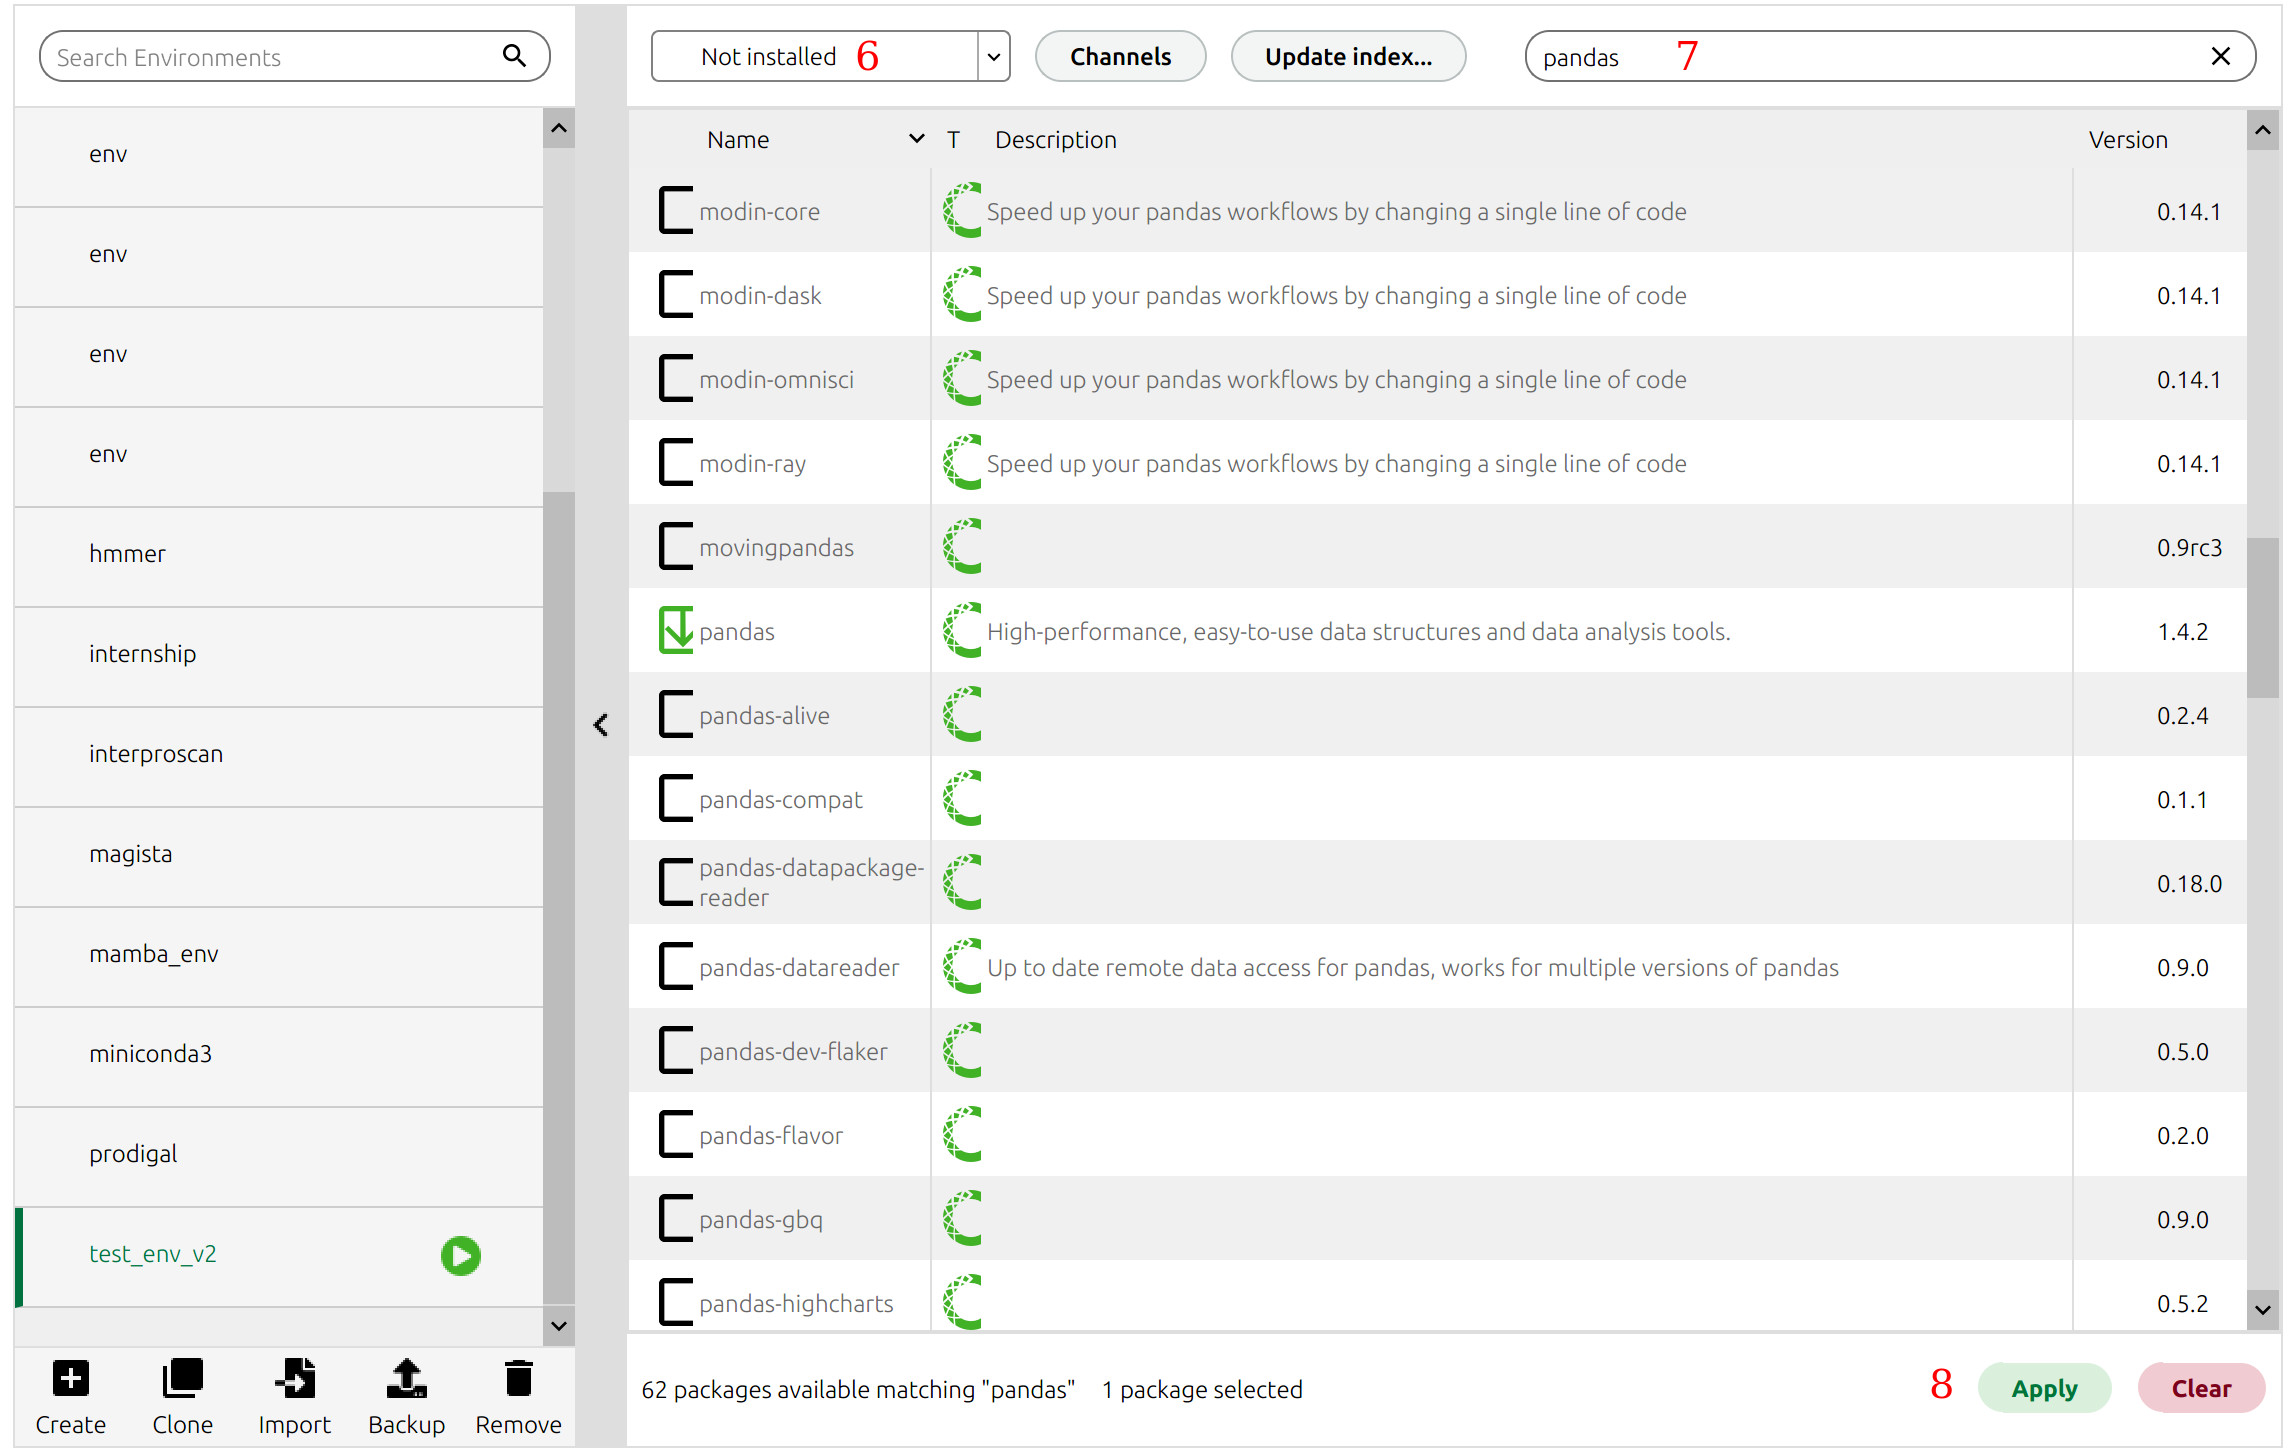
Task: Select the internship environment
Action: [142, 654]
